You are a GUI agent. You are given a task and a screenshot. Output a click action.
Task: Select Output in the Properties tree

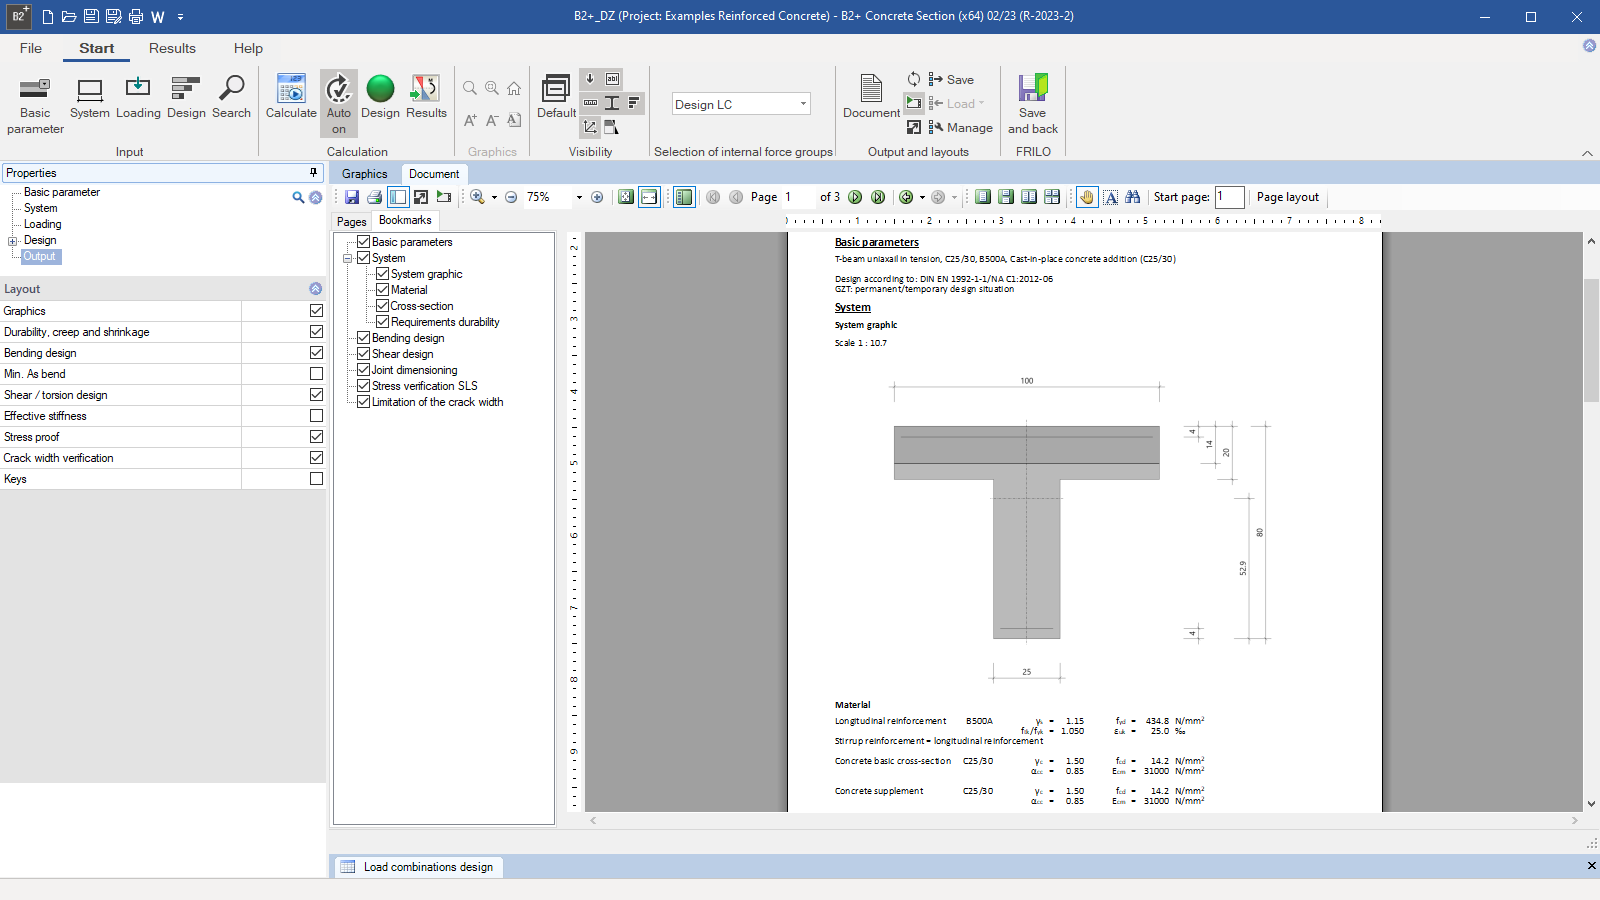click(x=40, y=257)
